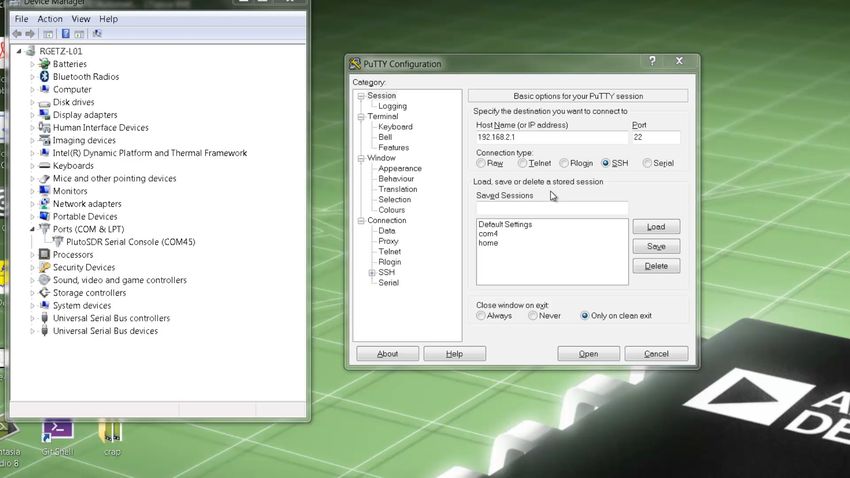This screenshot has height=478, width=850.
Task: Collapse the RGETZ-L01 root node
Action: pyautogui.click(x=19, y=51)
